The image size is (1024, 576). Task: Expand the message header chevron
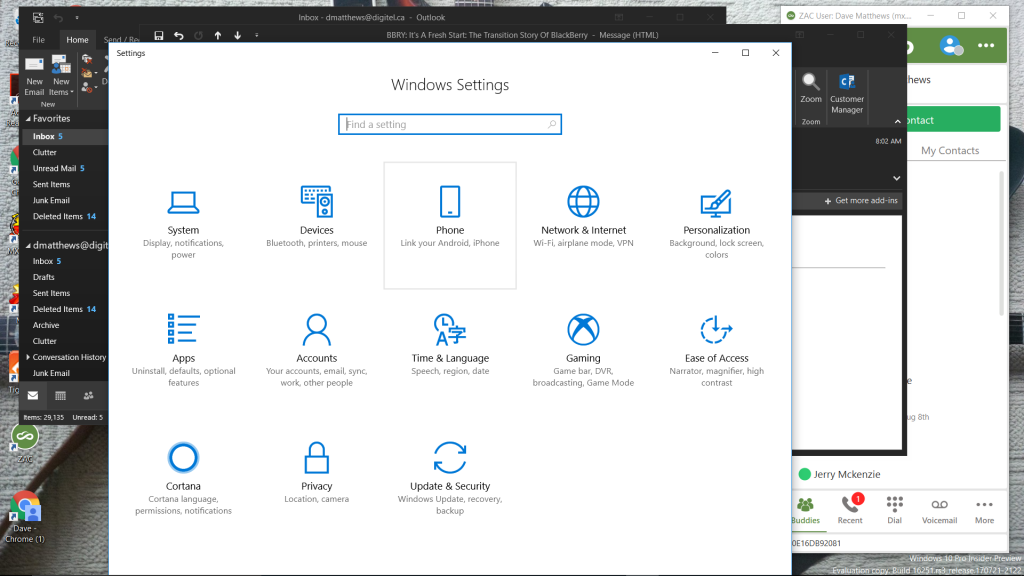pyautogui.click(x=897, y=178)
